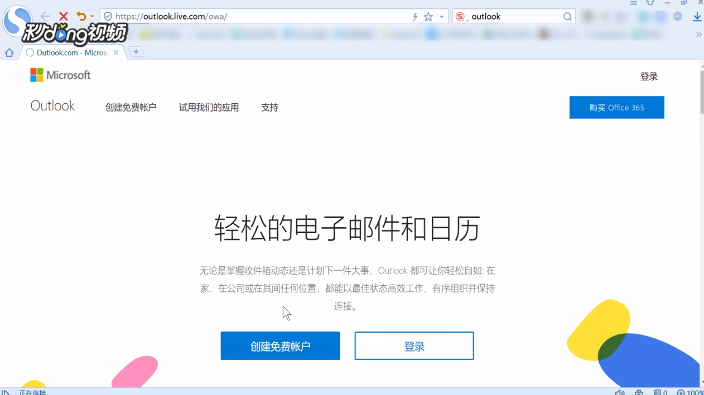This screenshot has width=704, height=395.
Task: Open the downloads arrow icon
Action: pos(697,17)
